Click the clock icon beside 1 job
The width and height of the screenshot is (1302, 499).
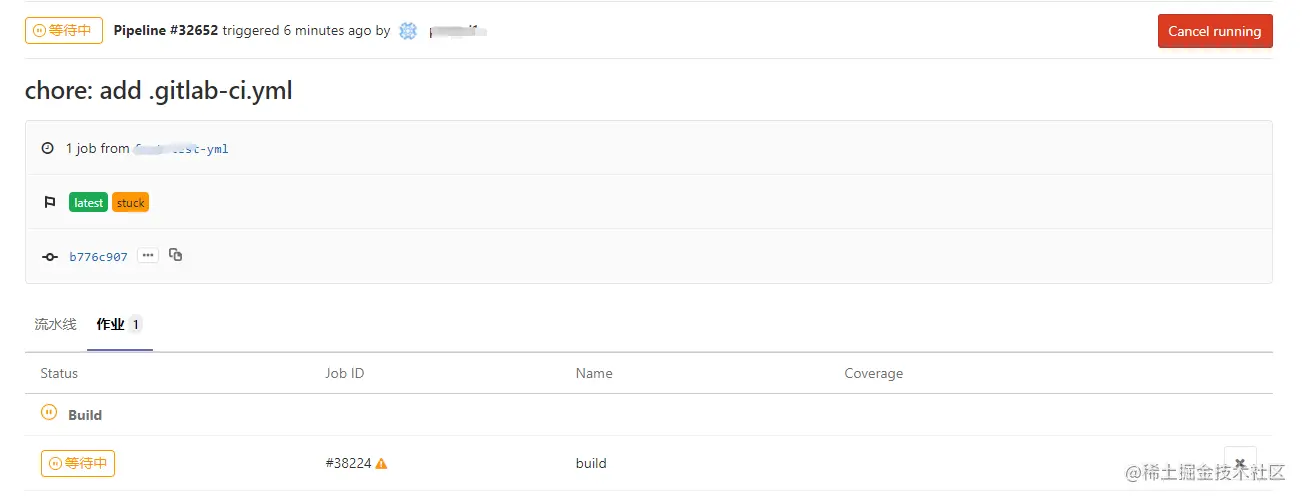click(x=48, y=149)
